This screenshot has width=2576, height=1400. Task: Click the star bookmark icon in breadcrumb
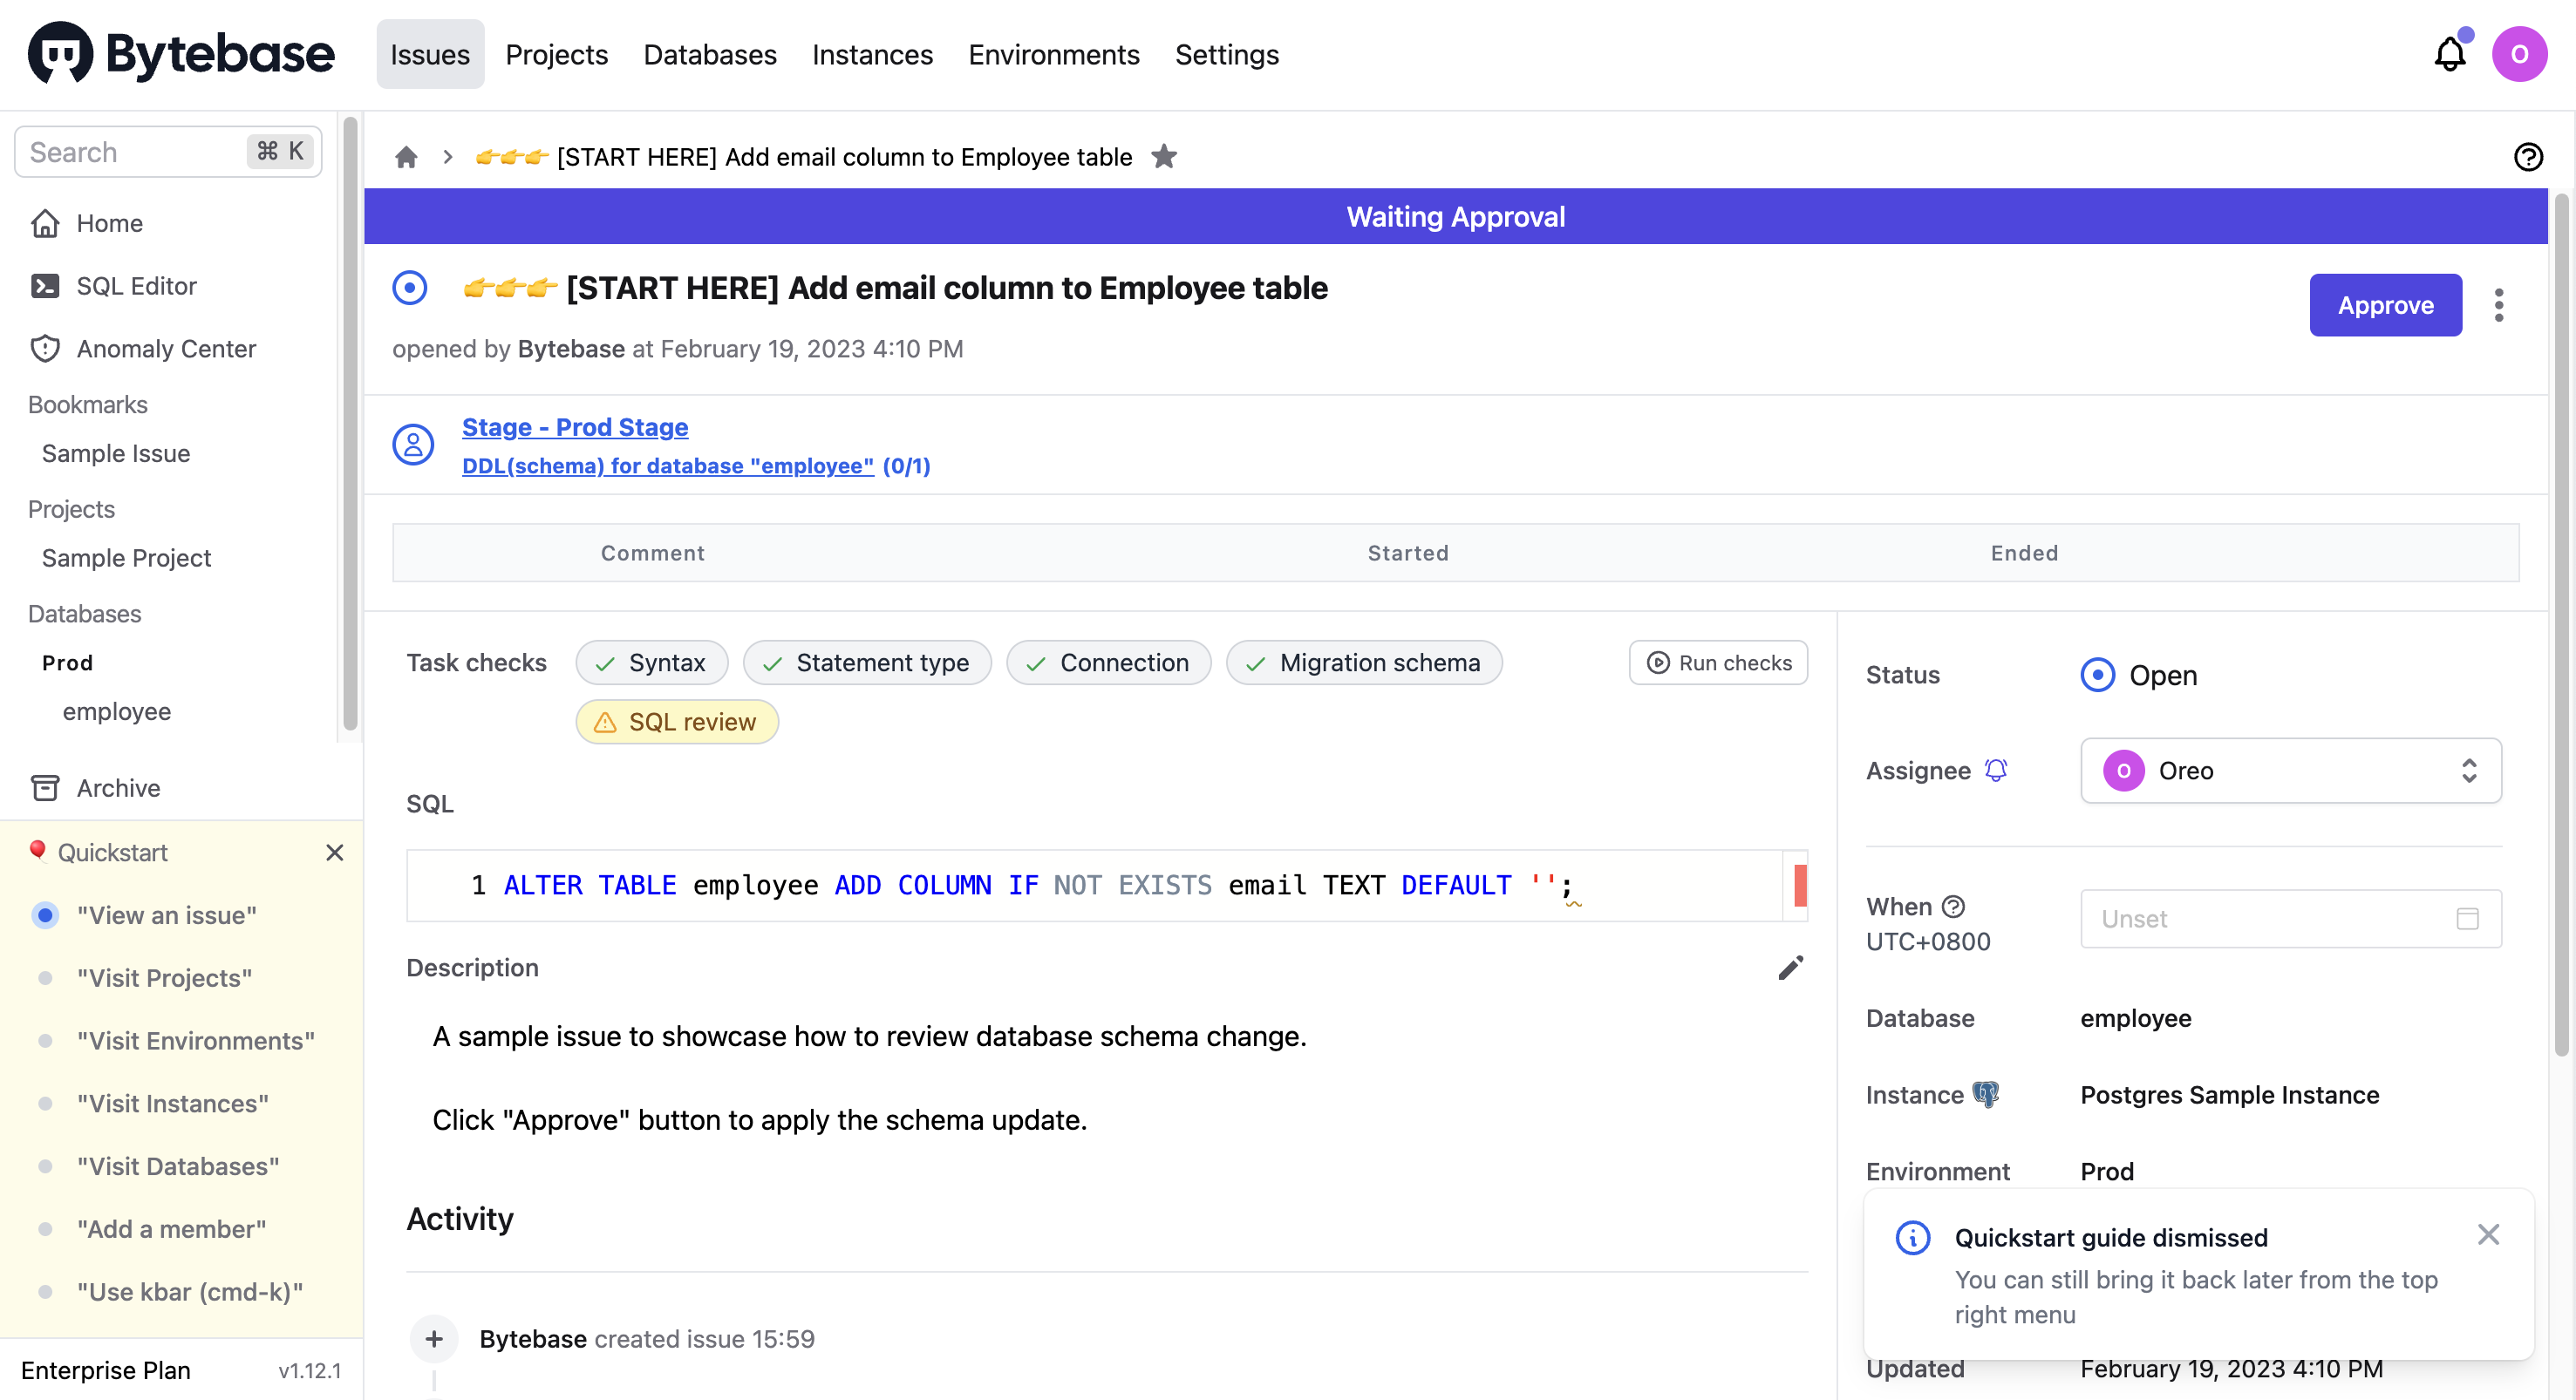coord(1164,157)
